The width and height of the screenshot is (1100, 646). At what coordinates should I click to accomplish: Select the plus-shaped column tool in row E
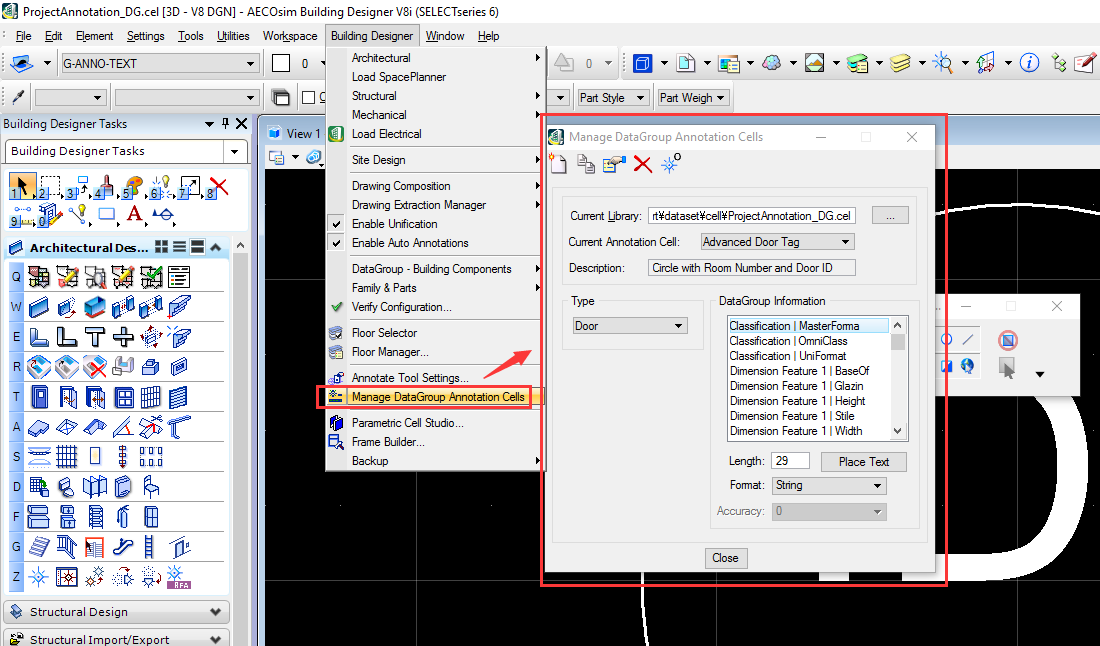point(123,337)
